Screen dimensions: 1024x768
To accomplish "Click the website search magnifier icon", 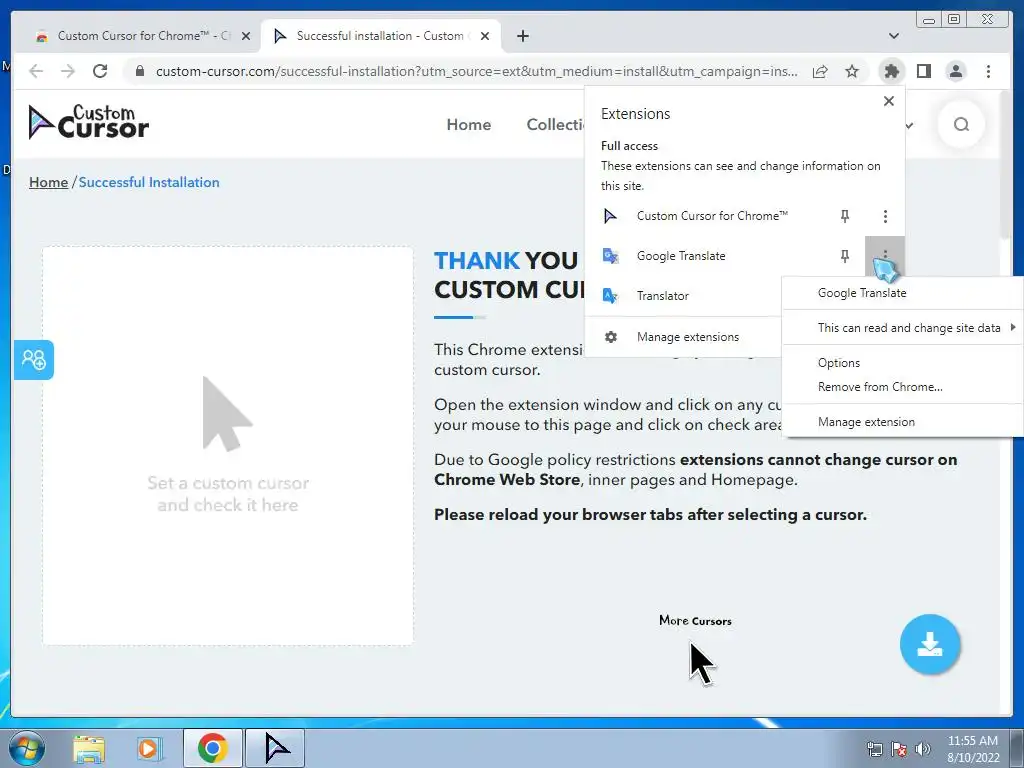I will [x=961, y=124].
